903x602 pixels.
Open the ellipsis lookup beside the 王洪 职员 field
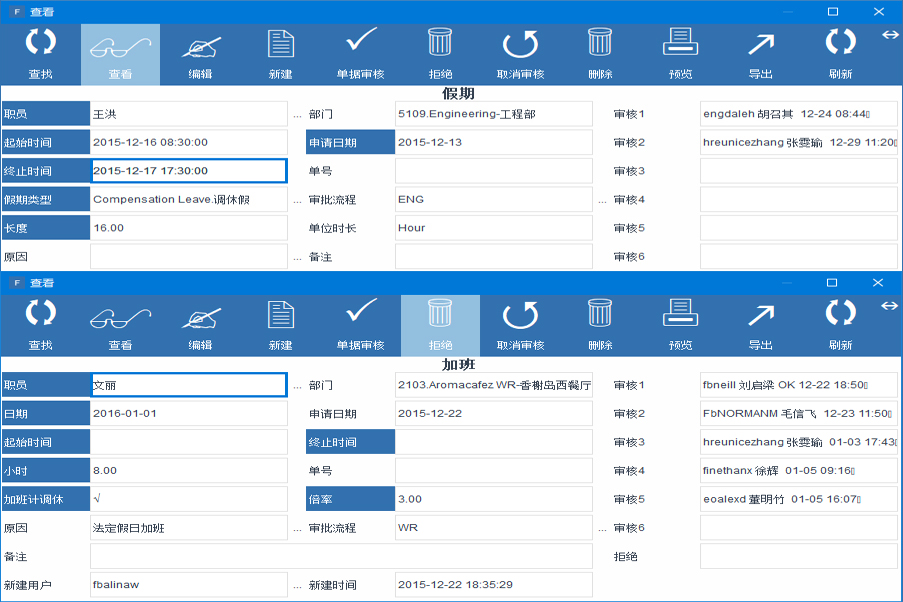coord(297,115)
